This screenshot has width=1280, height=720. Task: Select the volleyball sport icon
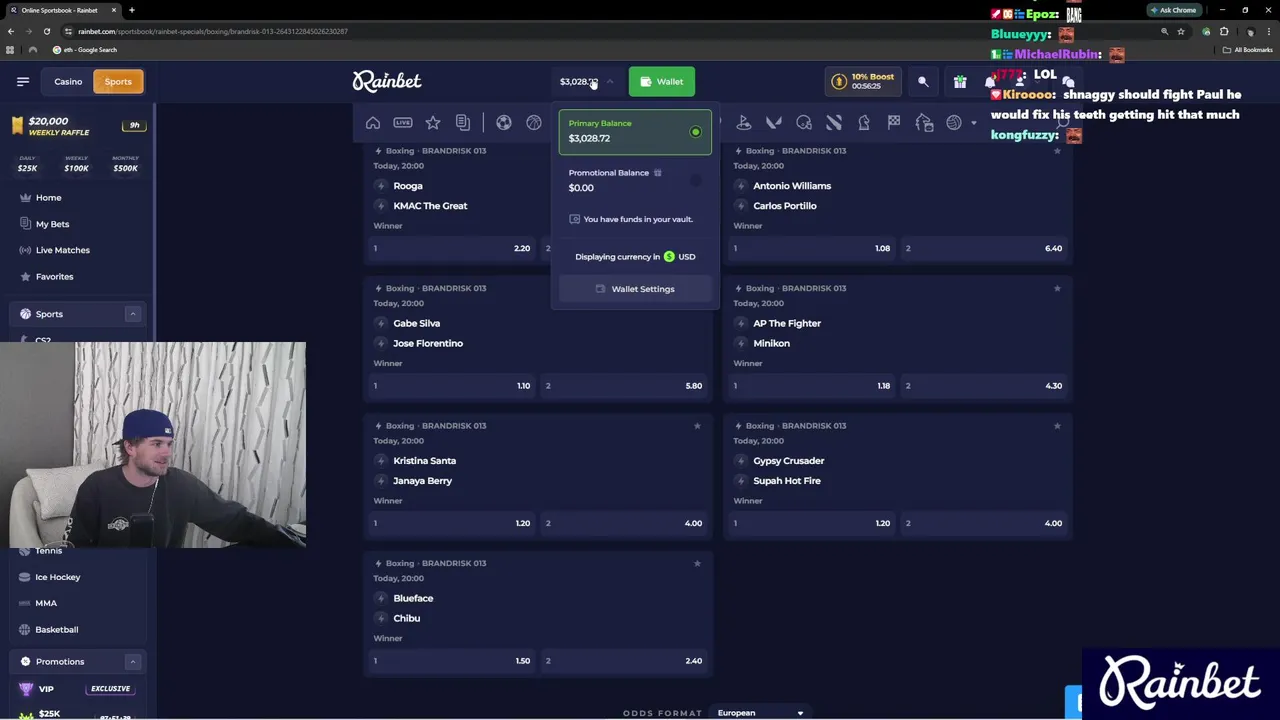click(x=954, y=123)
